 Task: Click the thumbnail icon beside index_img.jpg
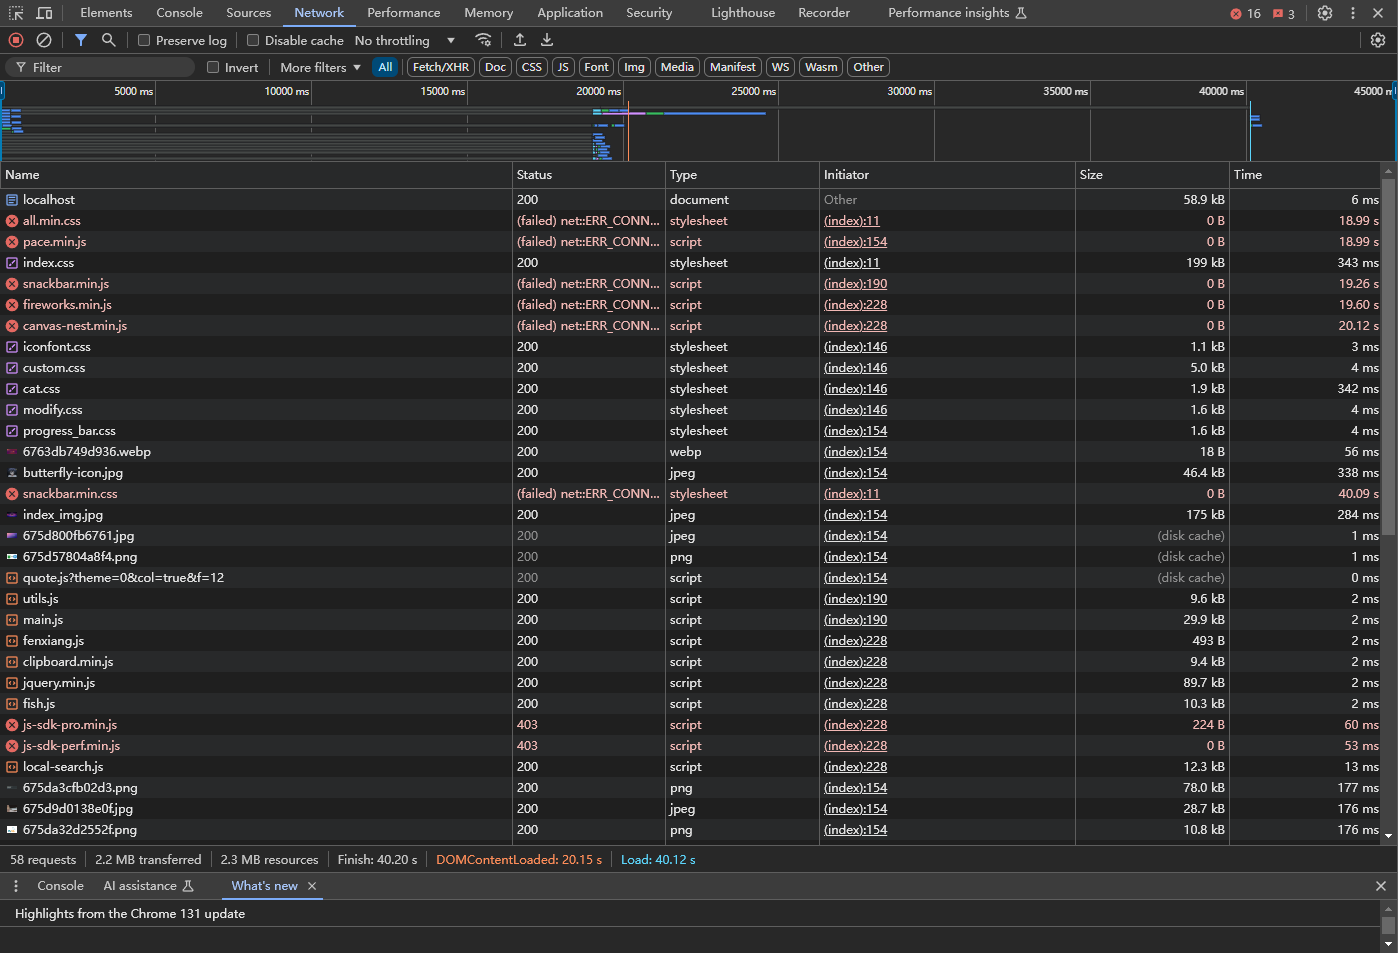pos(12,515)
